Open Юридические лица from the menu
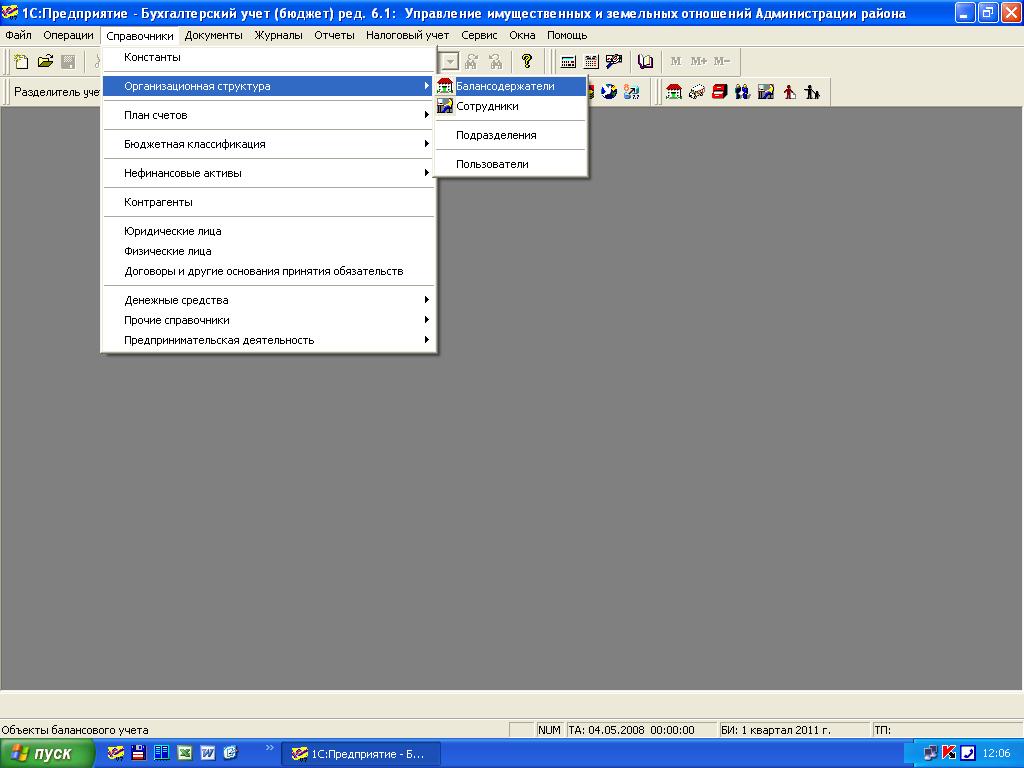 point(268,231)
